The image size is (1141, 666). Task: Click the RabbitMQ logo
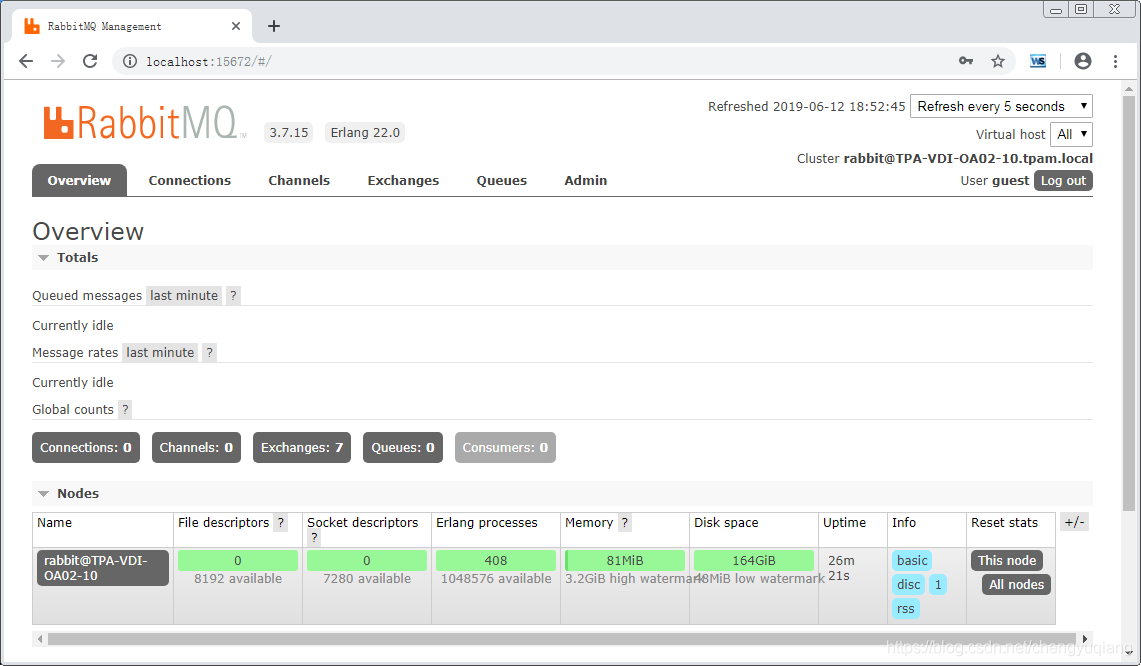tap(144, 122)
